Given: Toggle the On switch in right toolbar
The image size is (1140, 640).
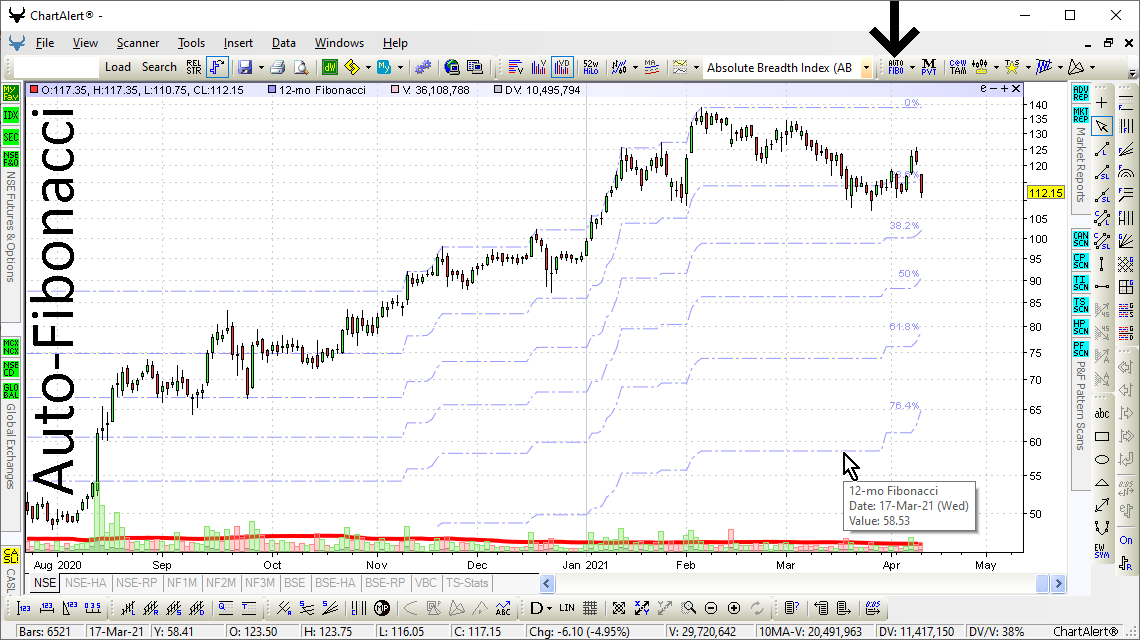Looking at the screenshot, I should click(x=1126, y=540).
